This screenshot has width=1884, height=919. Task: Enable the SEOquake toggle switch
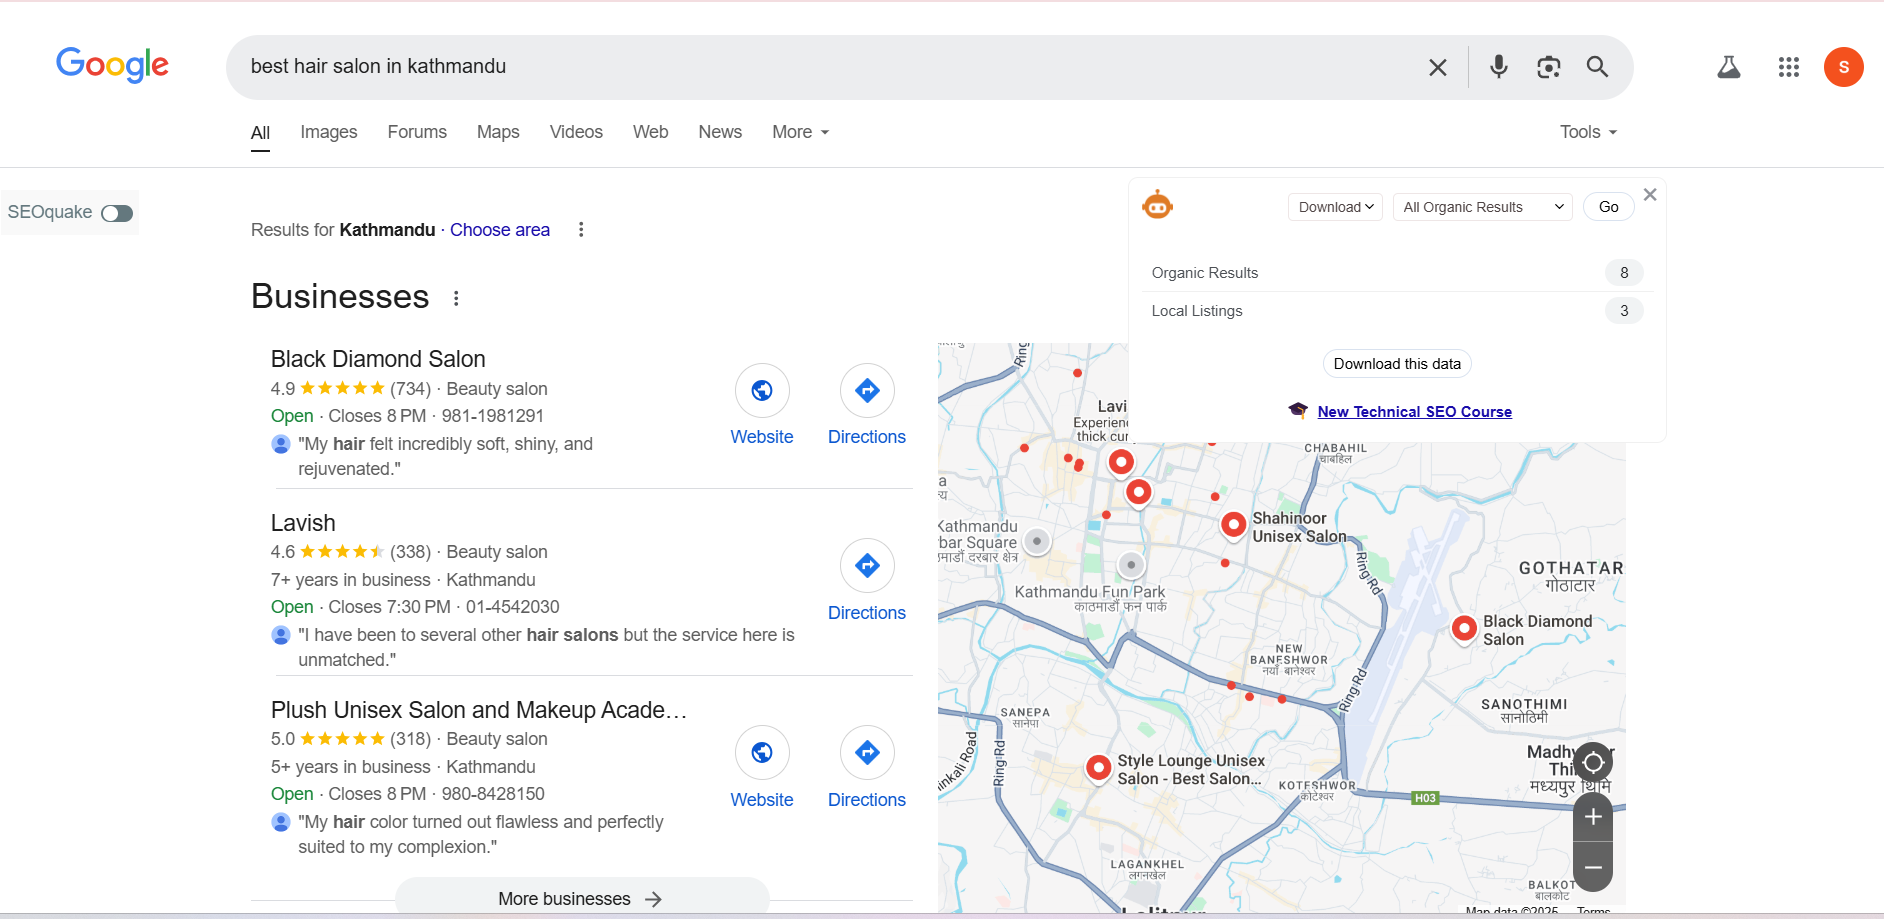(x=117, y=213)
